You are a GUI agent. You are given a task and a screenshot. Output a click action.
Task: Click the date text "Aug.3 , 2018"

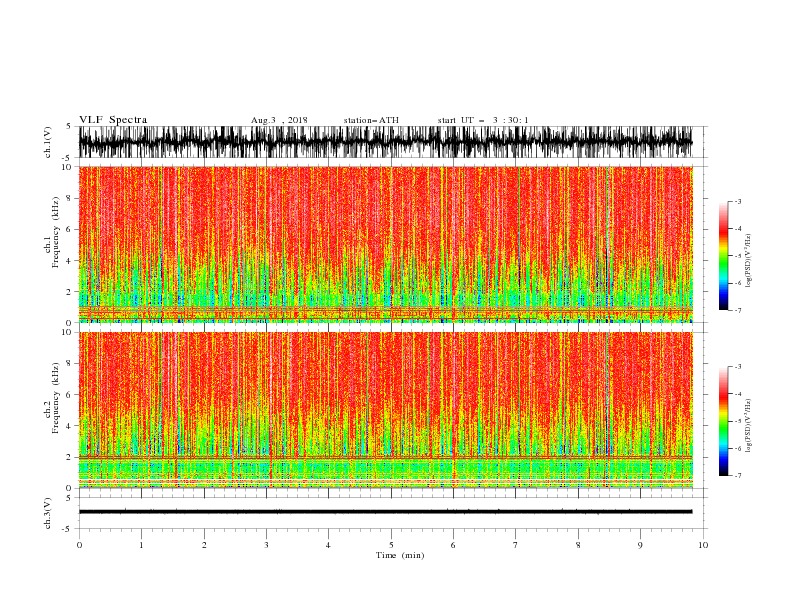279,120
